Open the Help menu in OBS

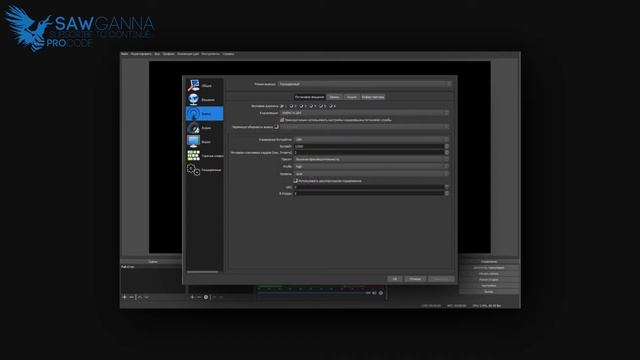(229, 54)
